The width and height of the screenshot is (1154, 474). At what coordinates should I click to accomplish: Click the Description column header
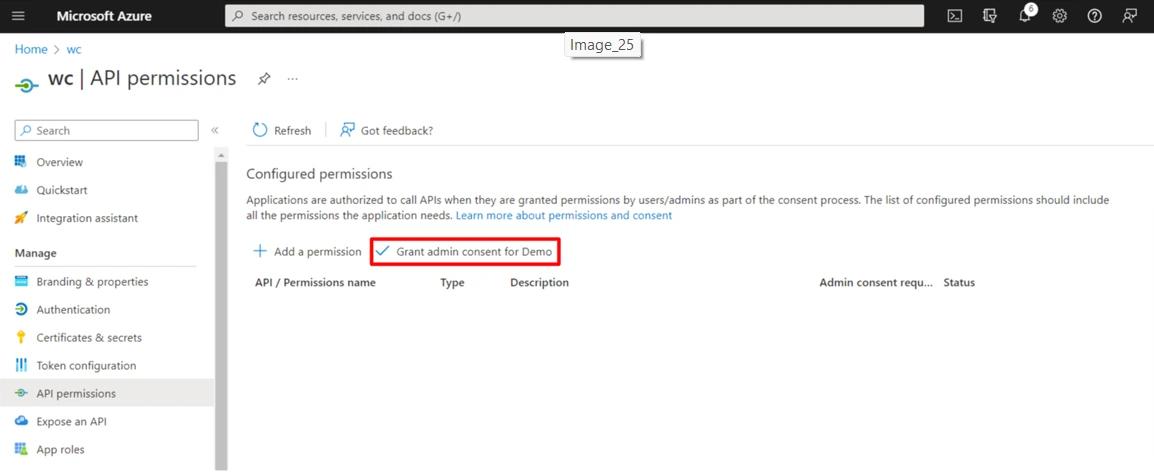click(539, 282)
